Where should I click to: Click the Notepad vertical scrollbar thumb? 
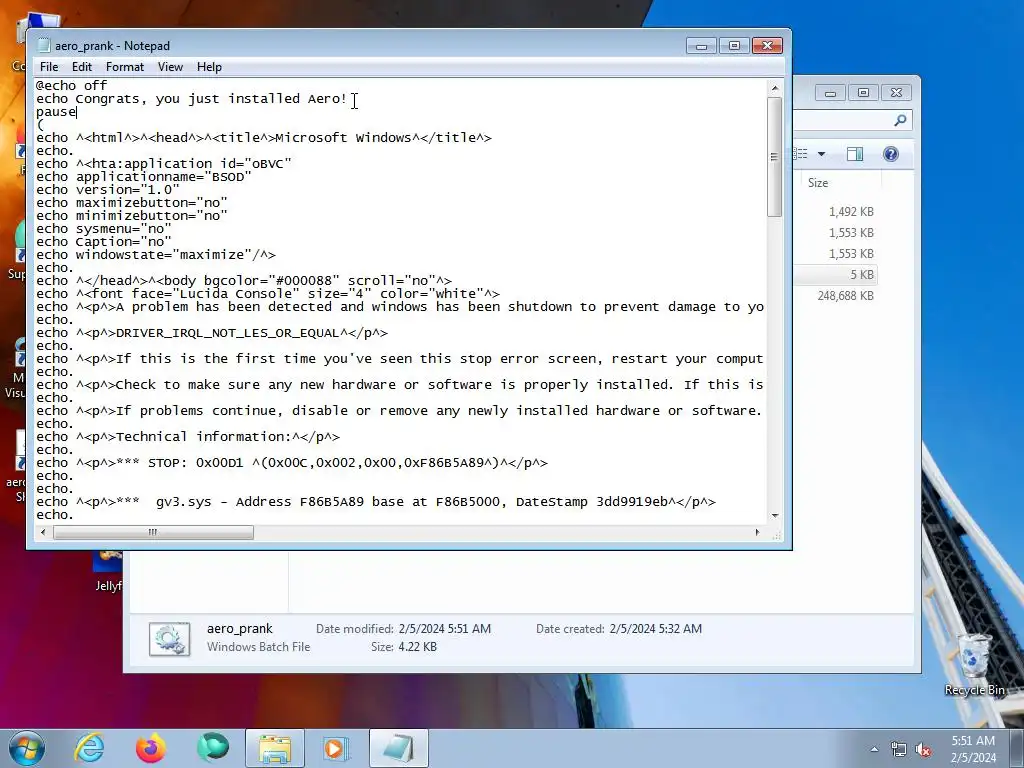tap(775, 157)
